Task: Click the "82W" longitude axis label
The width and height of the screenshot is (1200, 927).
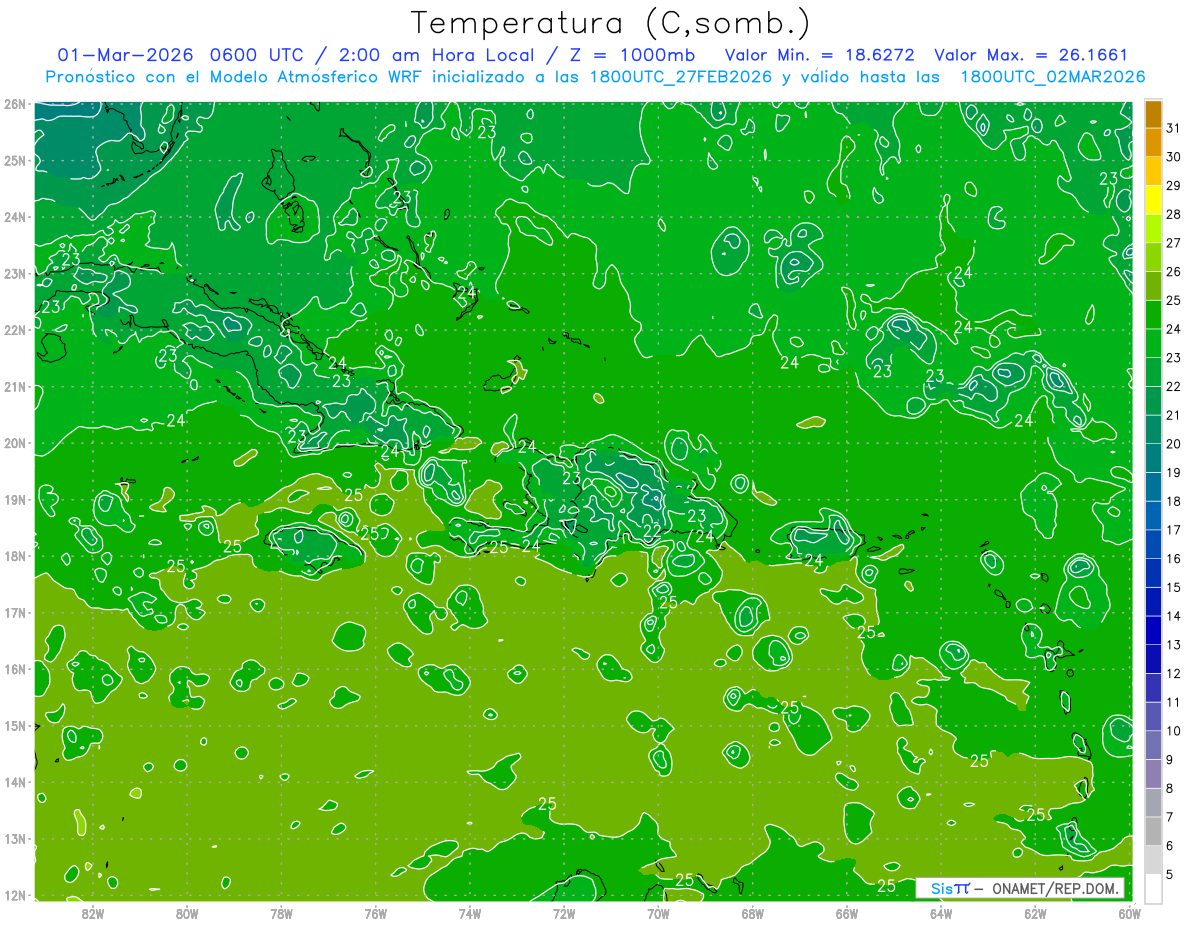Action: tap(93, 913)
